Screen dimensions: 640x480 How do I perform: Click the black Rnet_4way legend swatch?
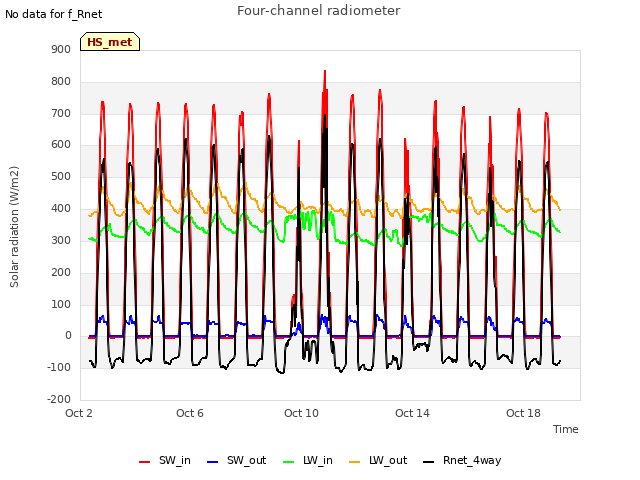429,462
